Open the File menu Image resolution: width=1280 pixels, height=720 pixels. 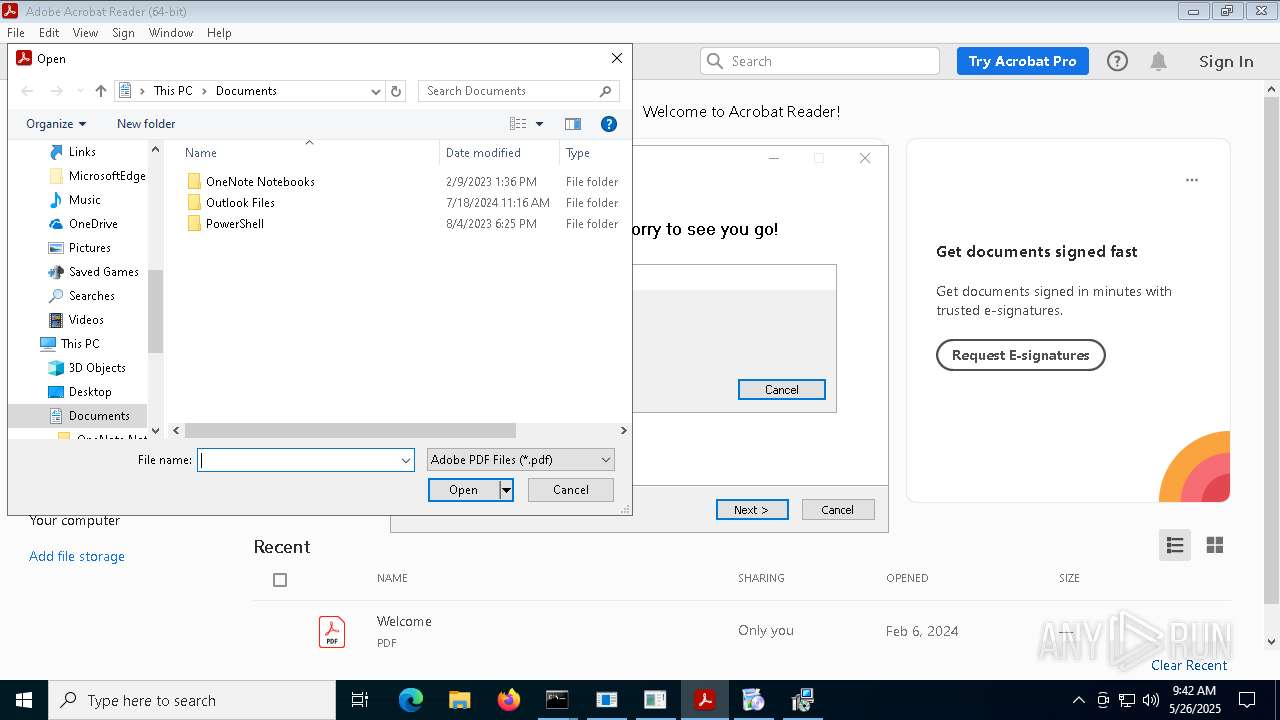point(16,33)
